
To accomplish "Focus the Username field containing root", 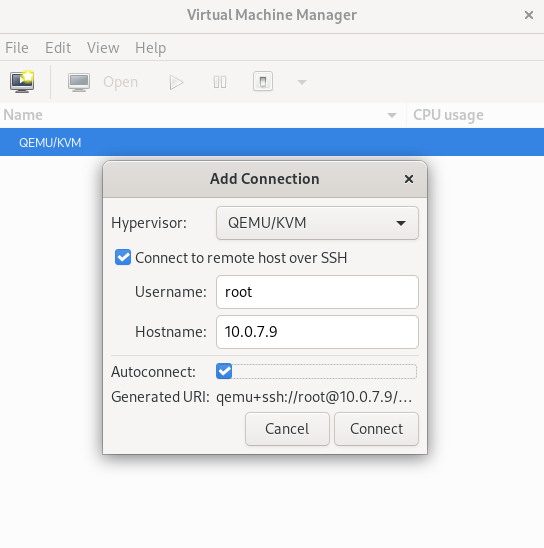I will coord(317,292).
